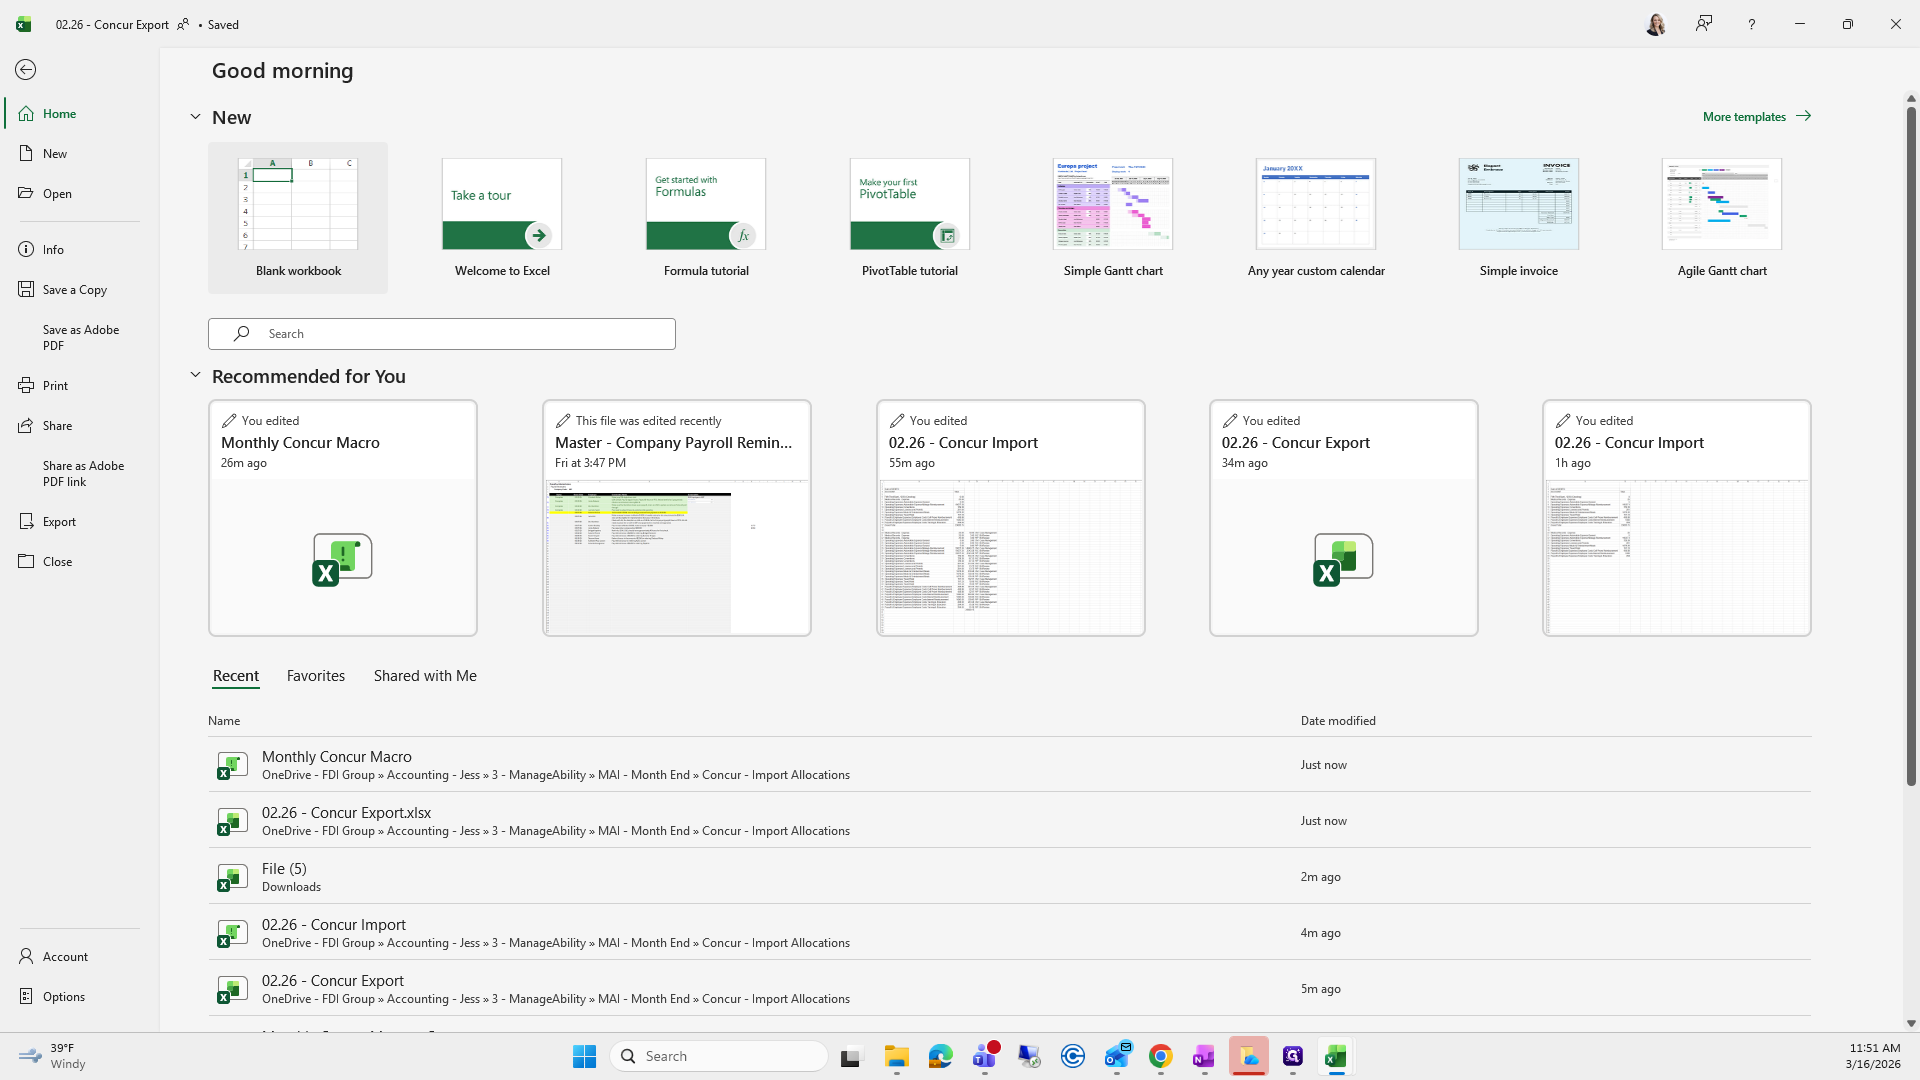Click the back arrow icon
1920x1080 pixels.
[x=26, y=70]
